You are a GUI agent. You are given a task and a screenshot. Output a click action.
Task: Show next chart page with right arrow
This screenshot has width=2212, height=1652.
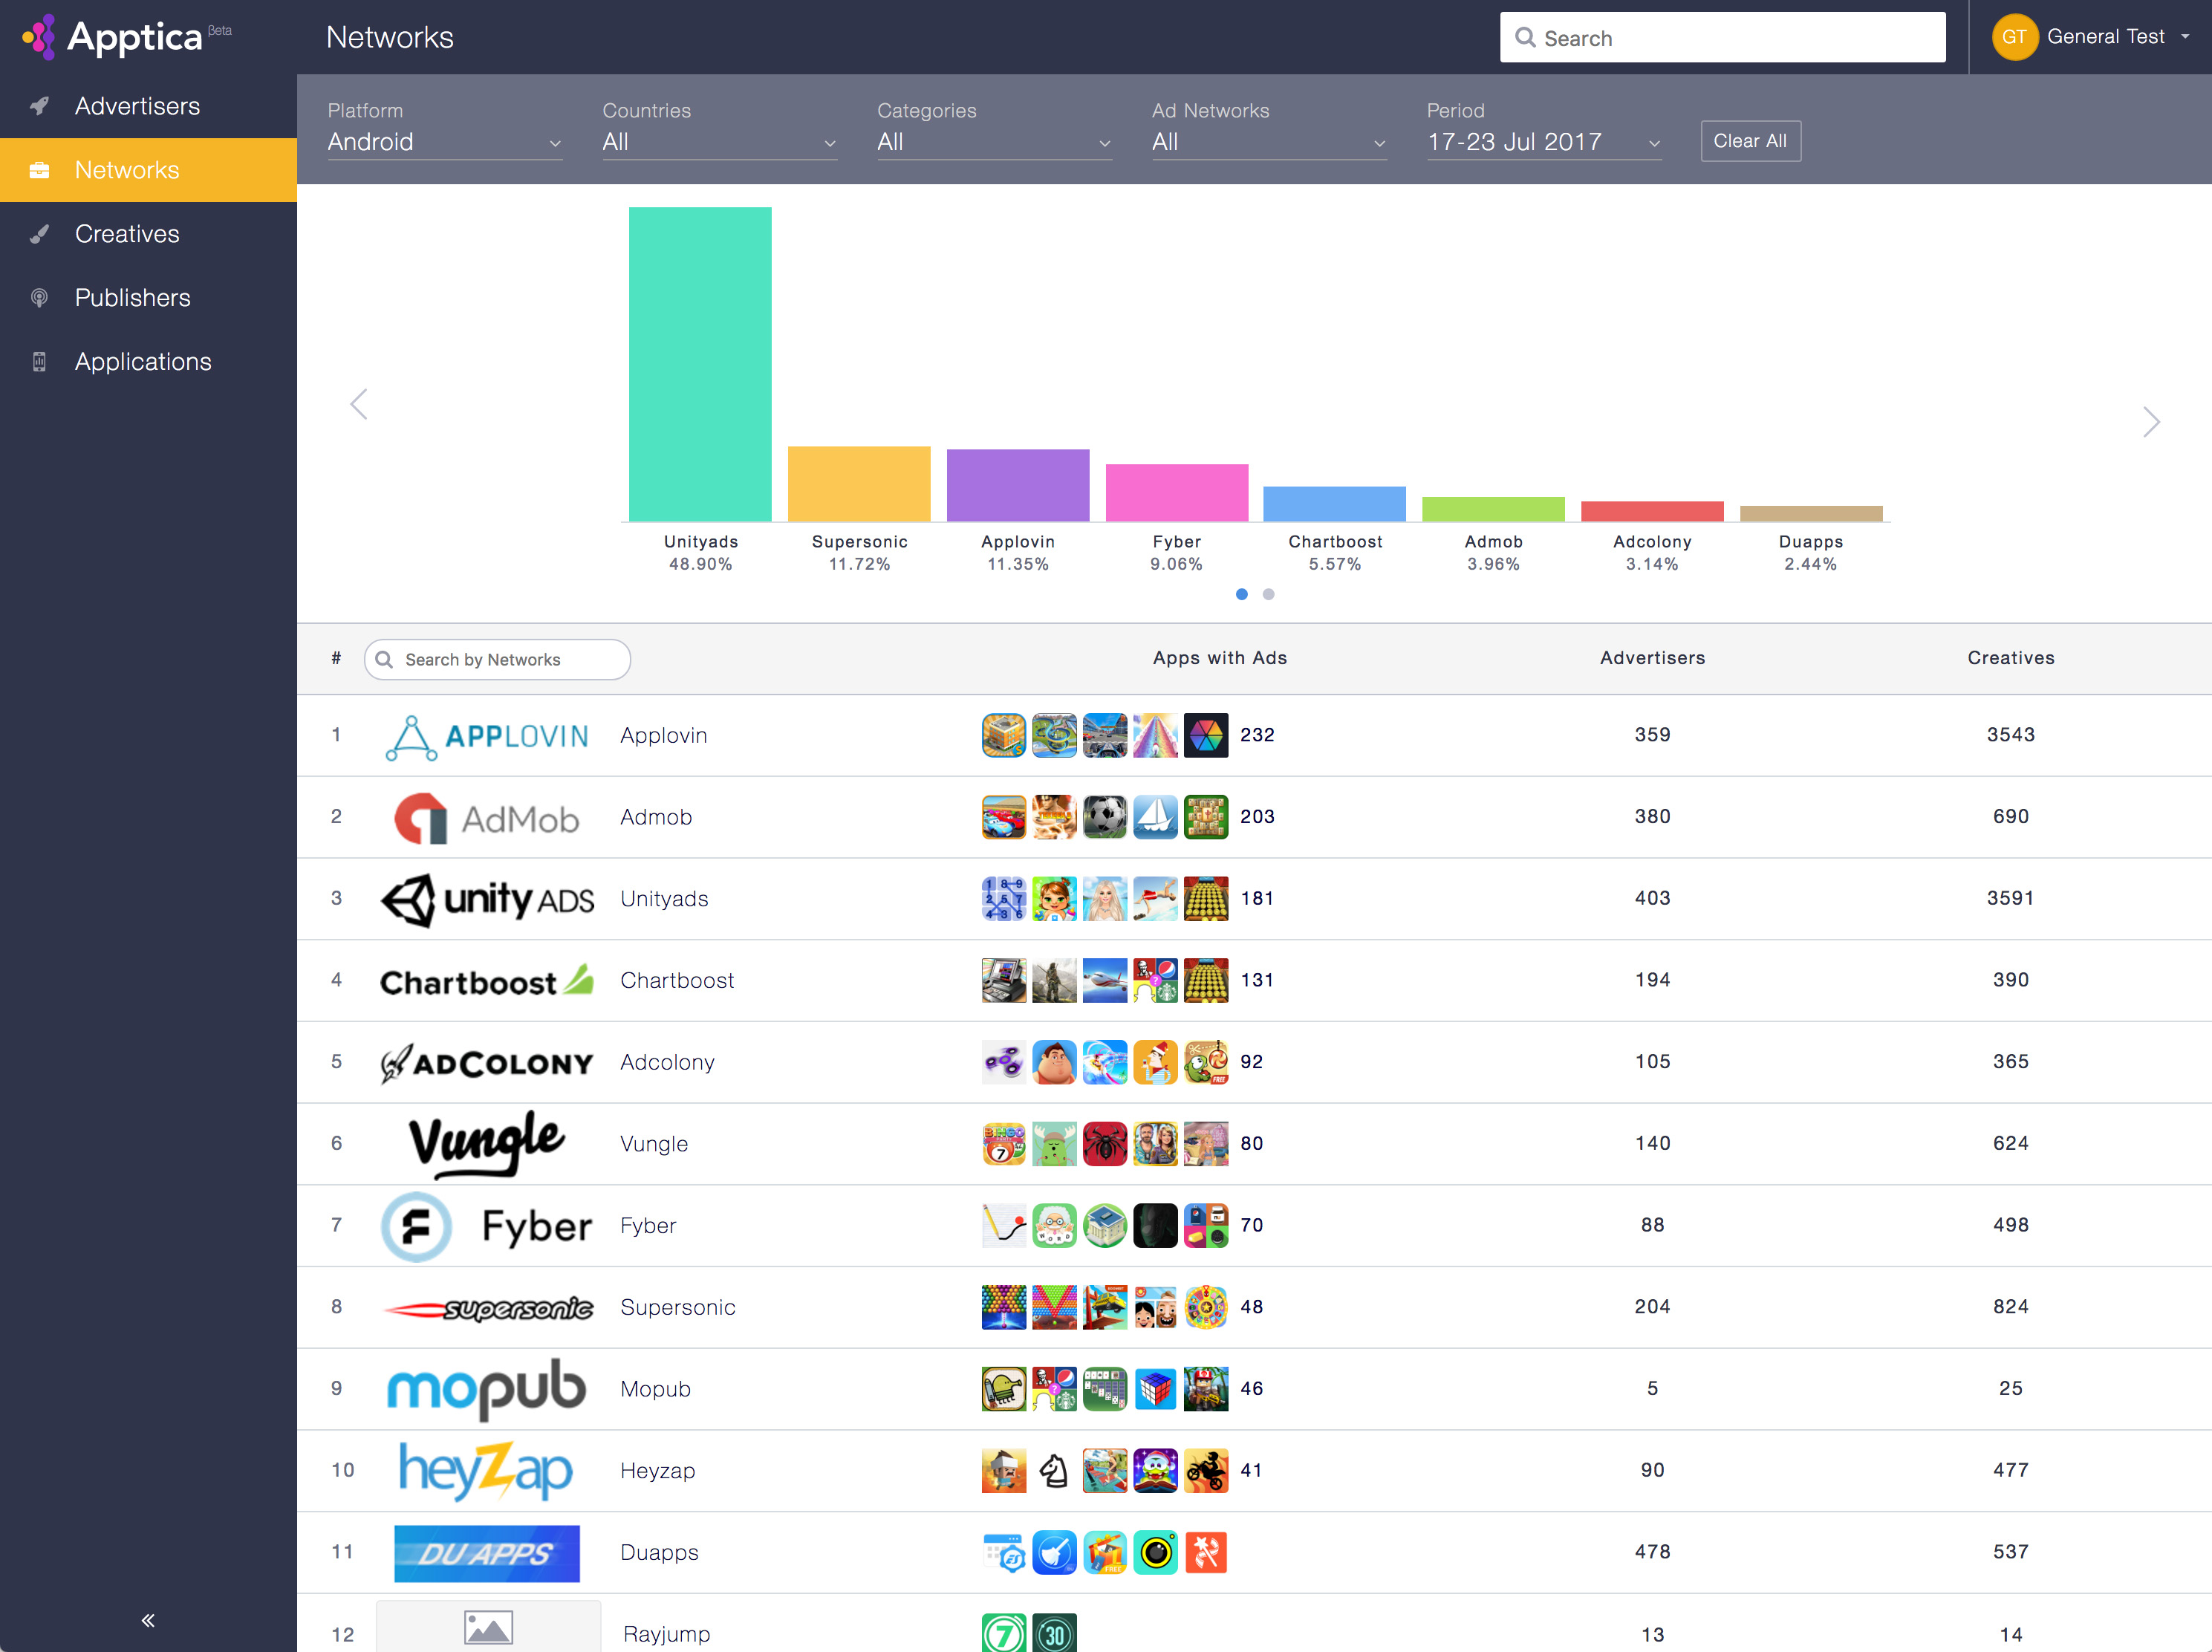pyautogui.click(x=2151, y=422)
